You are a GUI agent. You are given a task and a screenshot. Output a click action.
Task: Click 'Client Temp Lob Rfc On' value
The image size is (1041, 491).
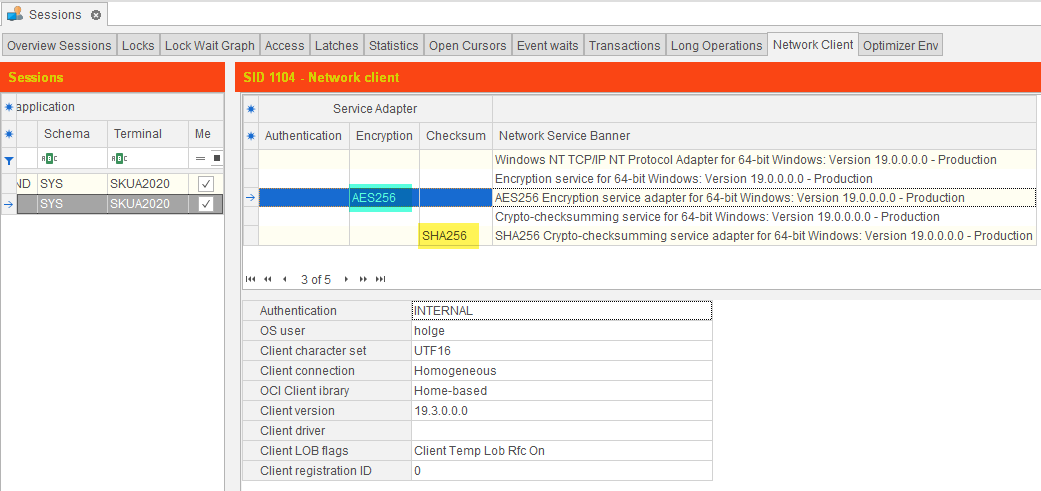[562, 451]
